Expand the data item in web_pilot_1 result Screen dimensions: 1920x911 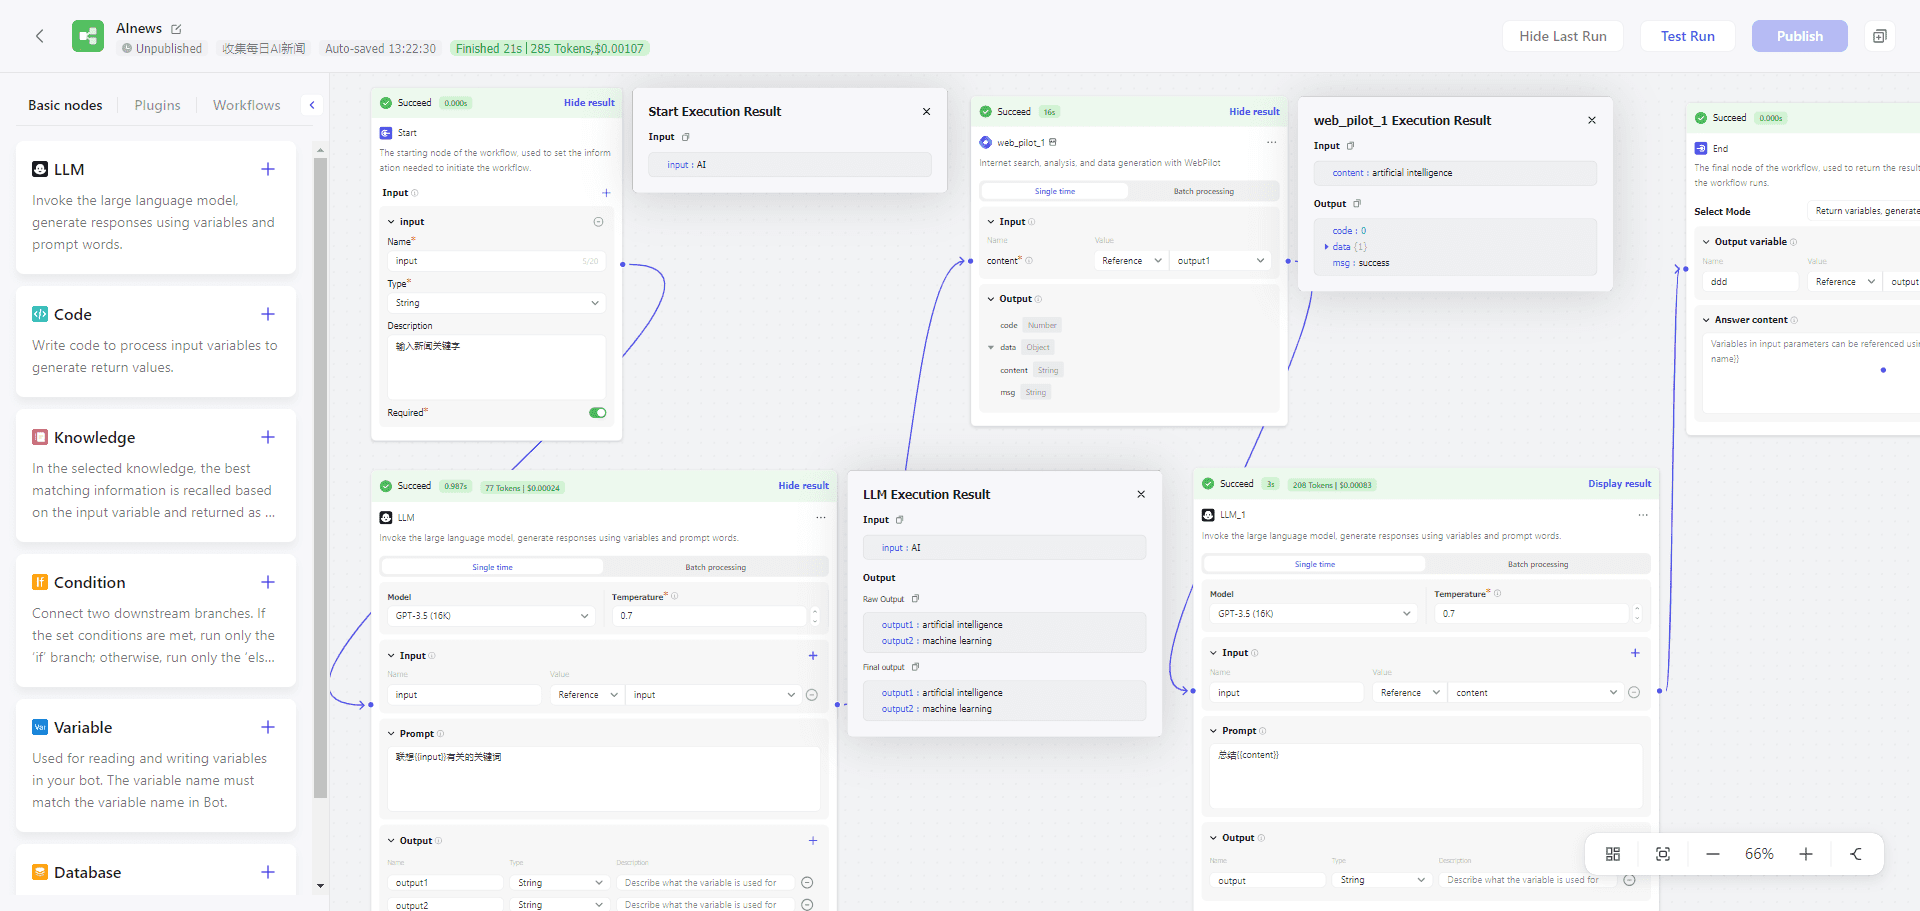click(1327, 247)
